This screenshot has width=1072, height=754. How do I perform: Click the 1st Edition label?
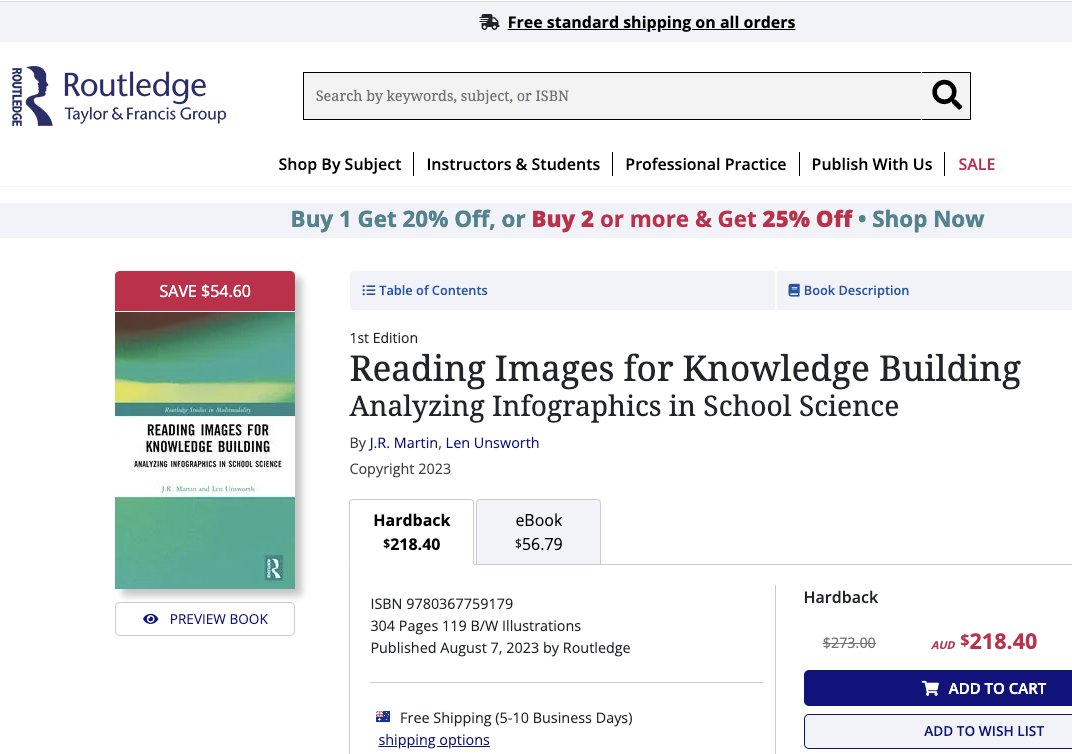384,338
